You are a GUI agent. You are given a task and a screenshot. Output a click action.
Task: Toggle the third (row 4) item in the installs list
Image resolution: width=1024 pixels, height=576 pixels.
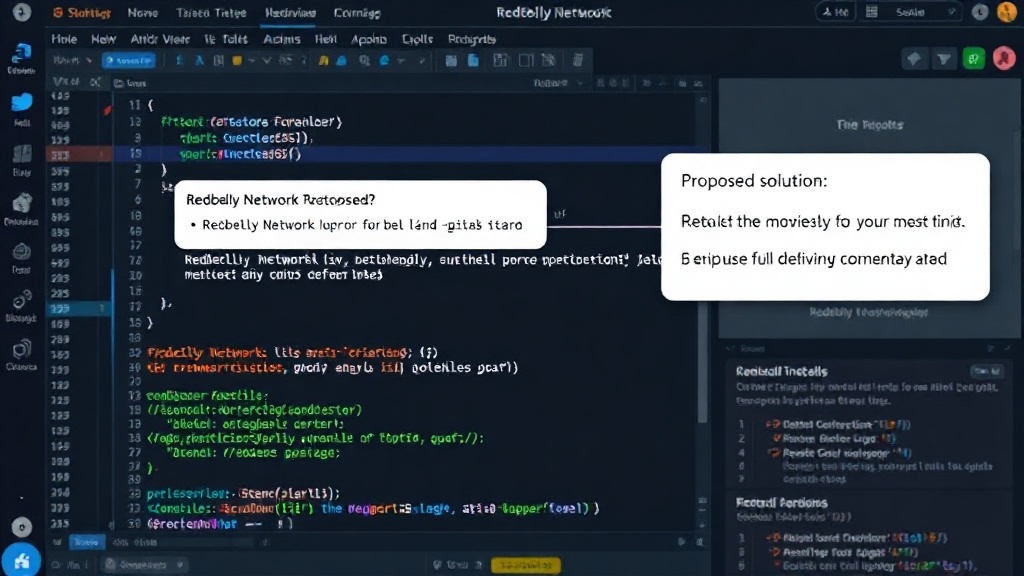(774, 453)
